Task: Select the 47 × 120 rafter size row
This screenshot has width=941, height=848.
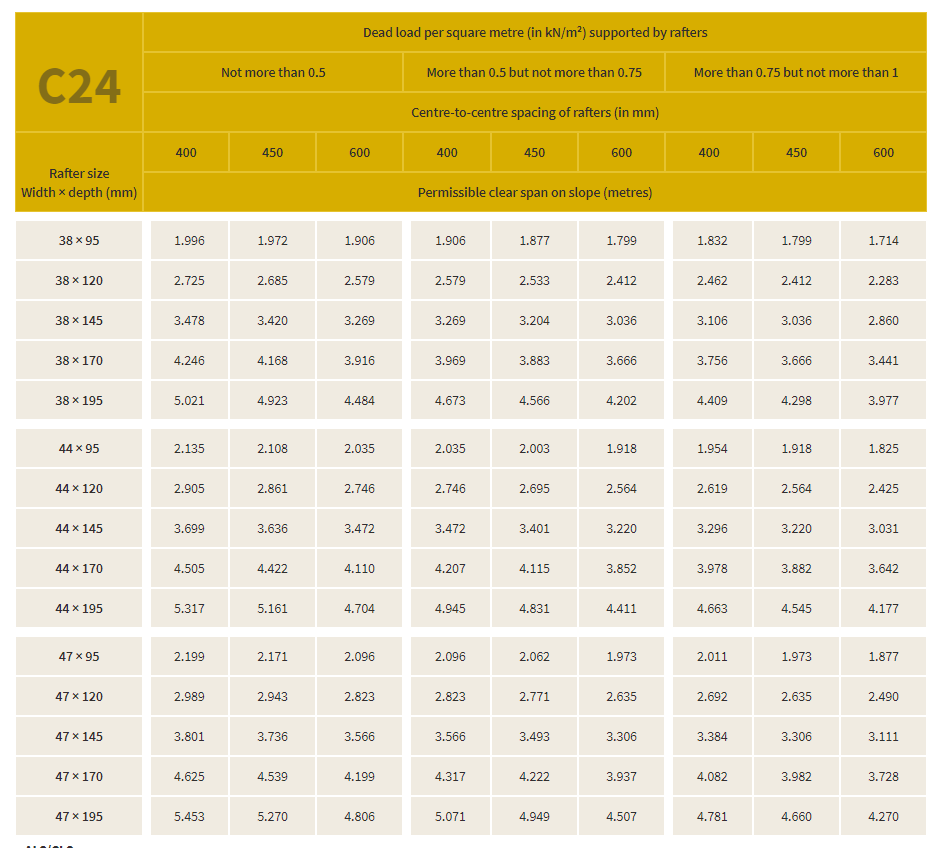Action: (79, 697)
